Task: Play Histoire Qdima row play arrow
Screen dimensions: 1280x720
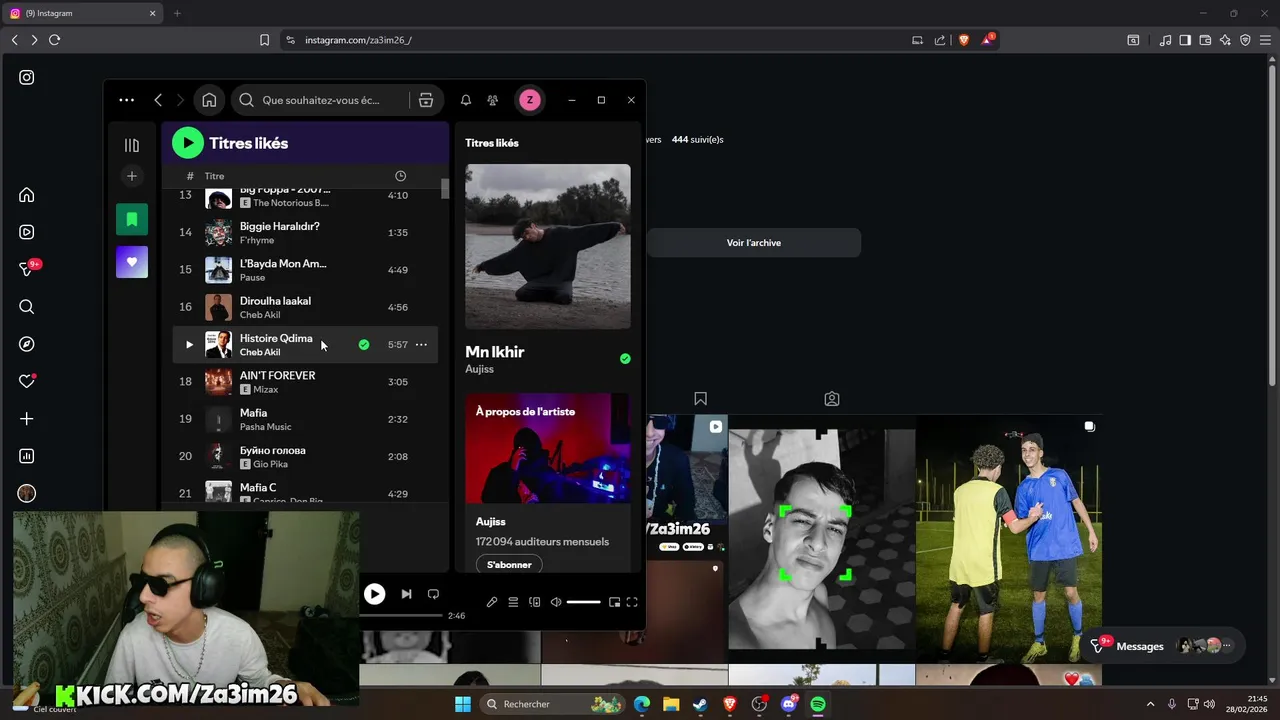Action: [189, 345]
